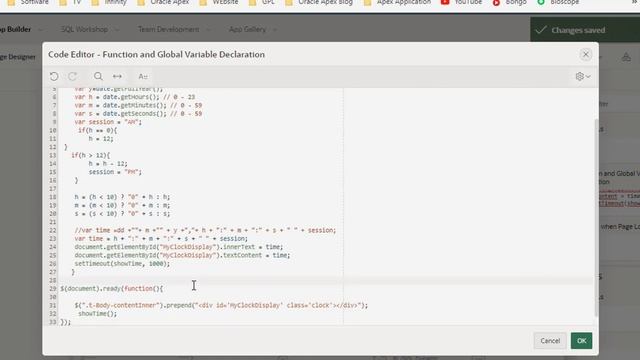640x360 pixels.
Task: Open the editor settings gear dropdown
Action: point(582,76)
